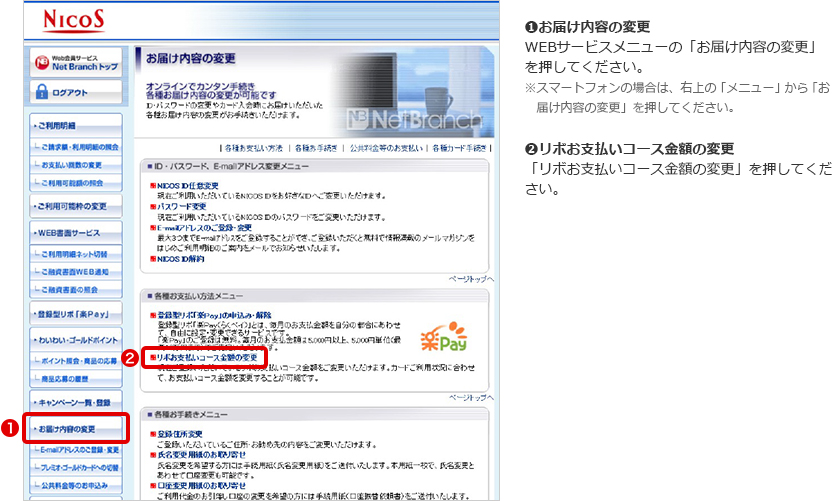The height and width of the screenshot is (501, 835).
Task: Open the 登録住所変更 link
Action: [178, 433]
